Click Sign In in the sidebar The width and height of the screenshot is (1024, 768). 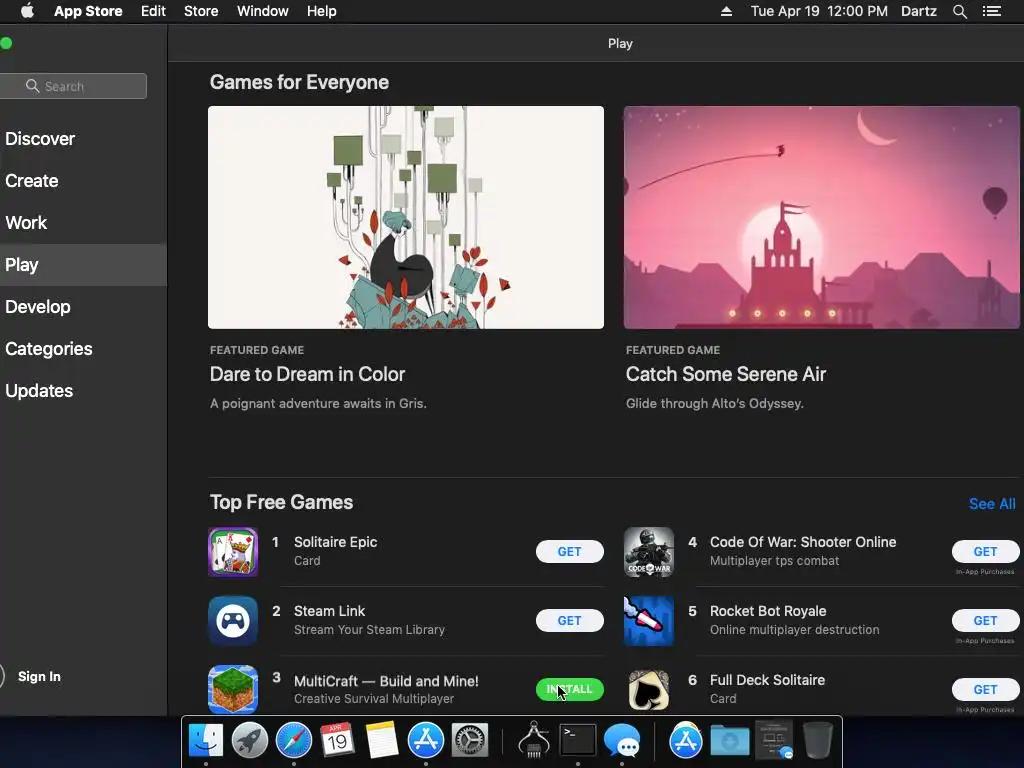click(x=39, y=677)
